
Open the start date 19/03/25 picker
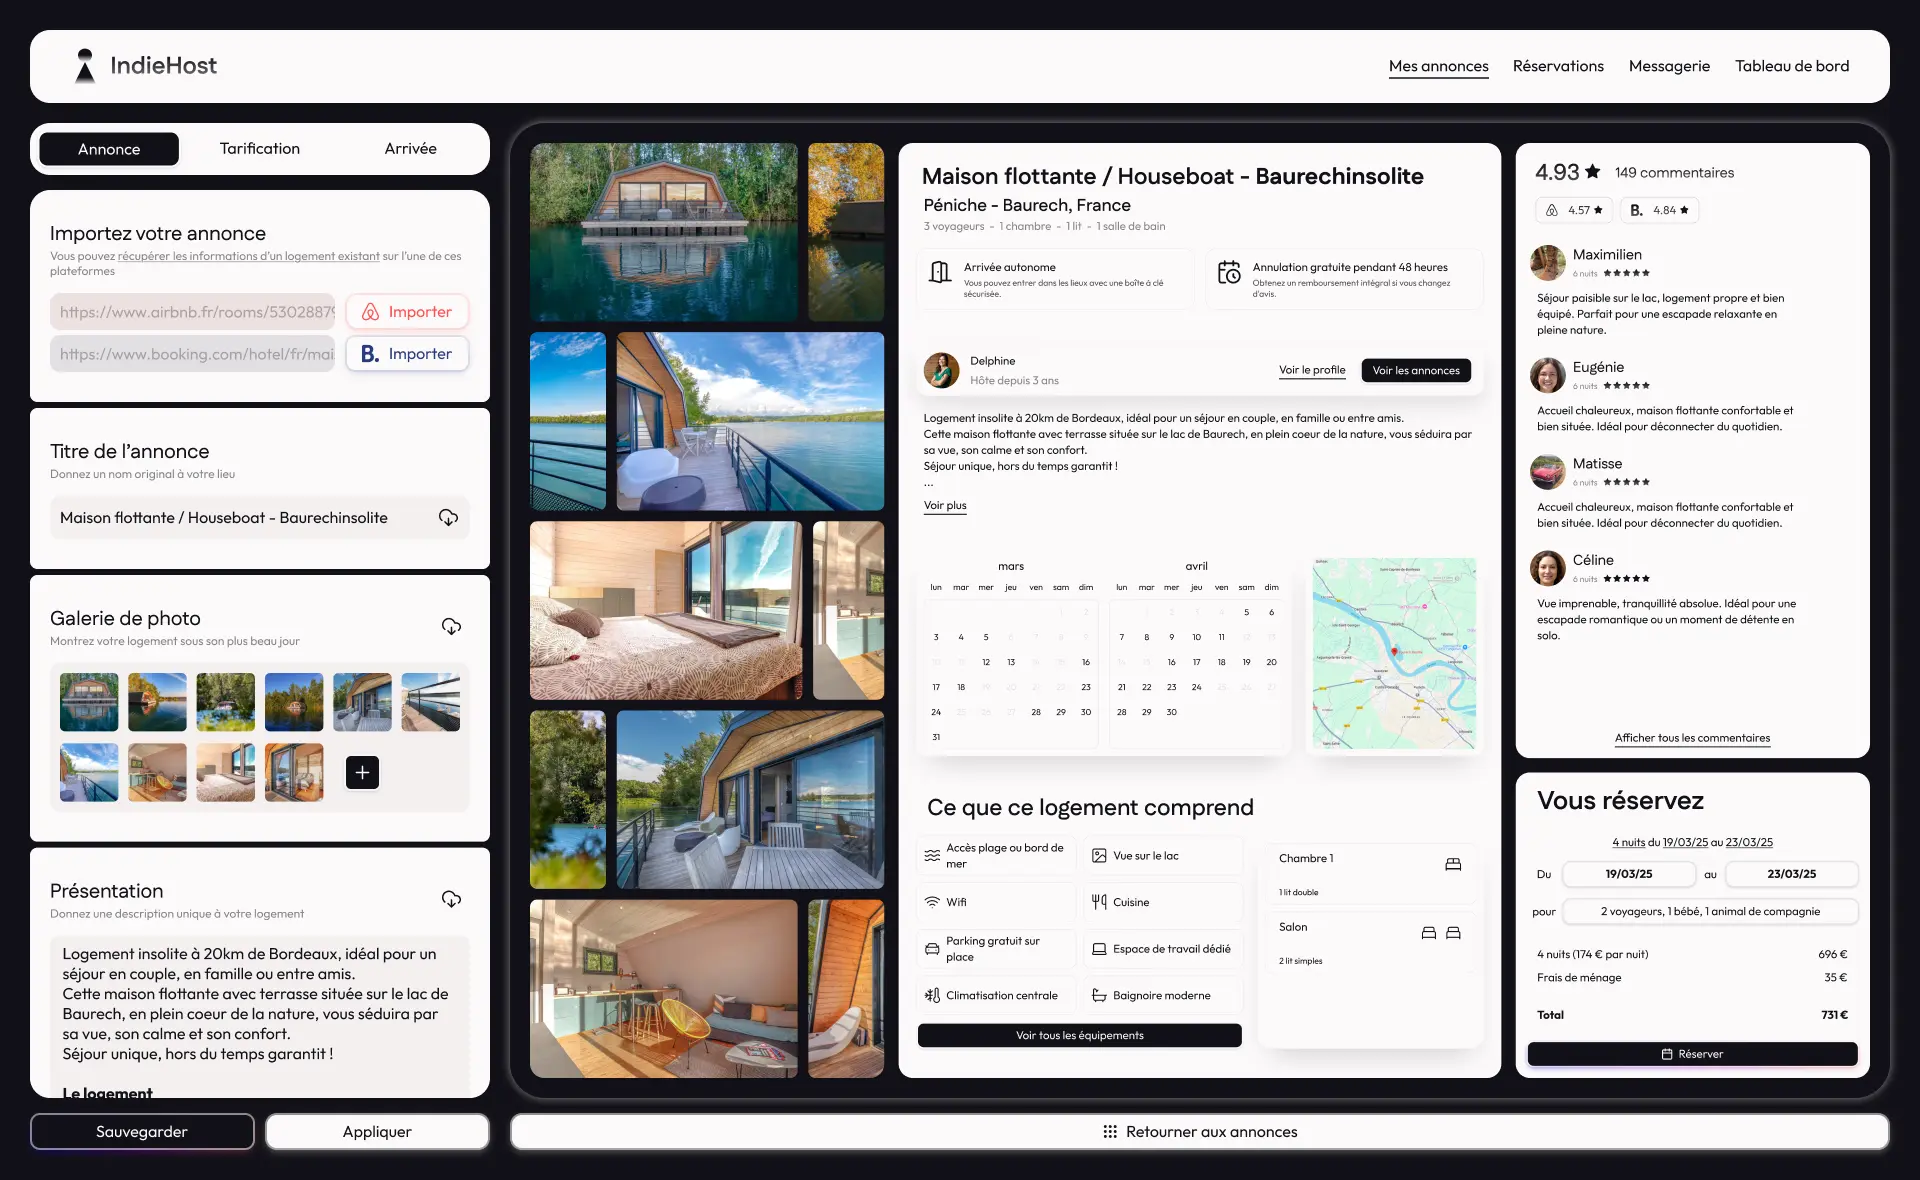point(1629,874)
